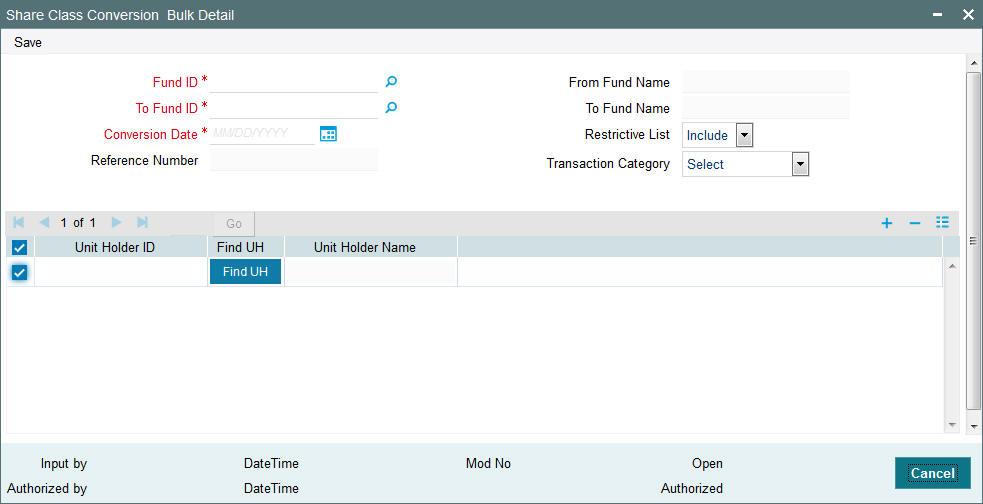Click the Open status label
This screenshot has width=983, height=504.
pos(707,464)
